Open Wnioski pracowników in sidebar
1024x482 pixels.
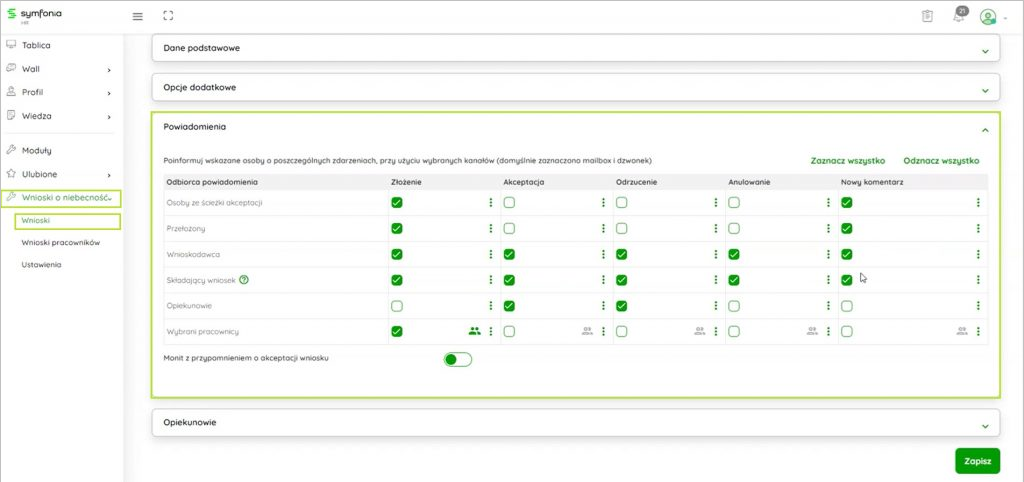point(61,242)
